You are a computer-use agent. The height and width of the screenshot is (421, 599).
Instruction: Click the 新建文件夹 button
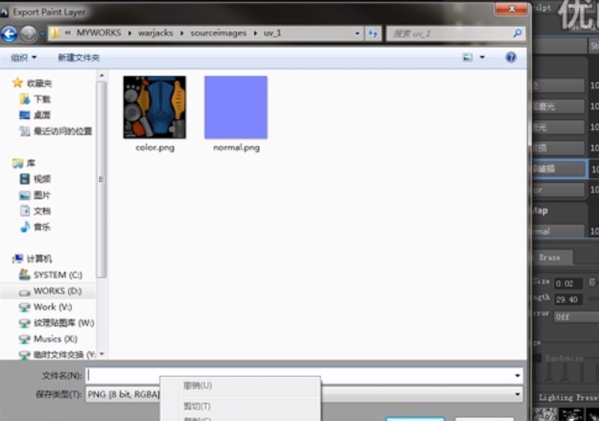pos(79,58)
